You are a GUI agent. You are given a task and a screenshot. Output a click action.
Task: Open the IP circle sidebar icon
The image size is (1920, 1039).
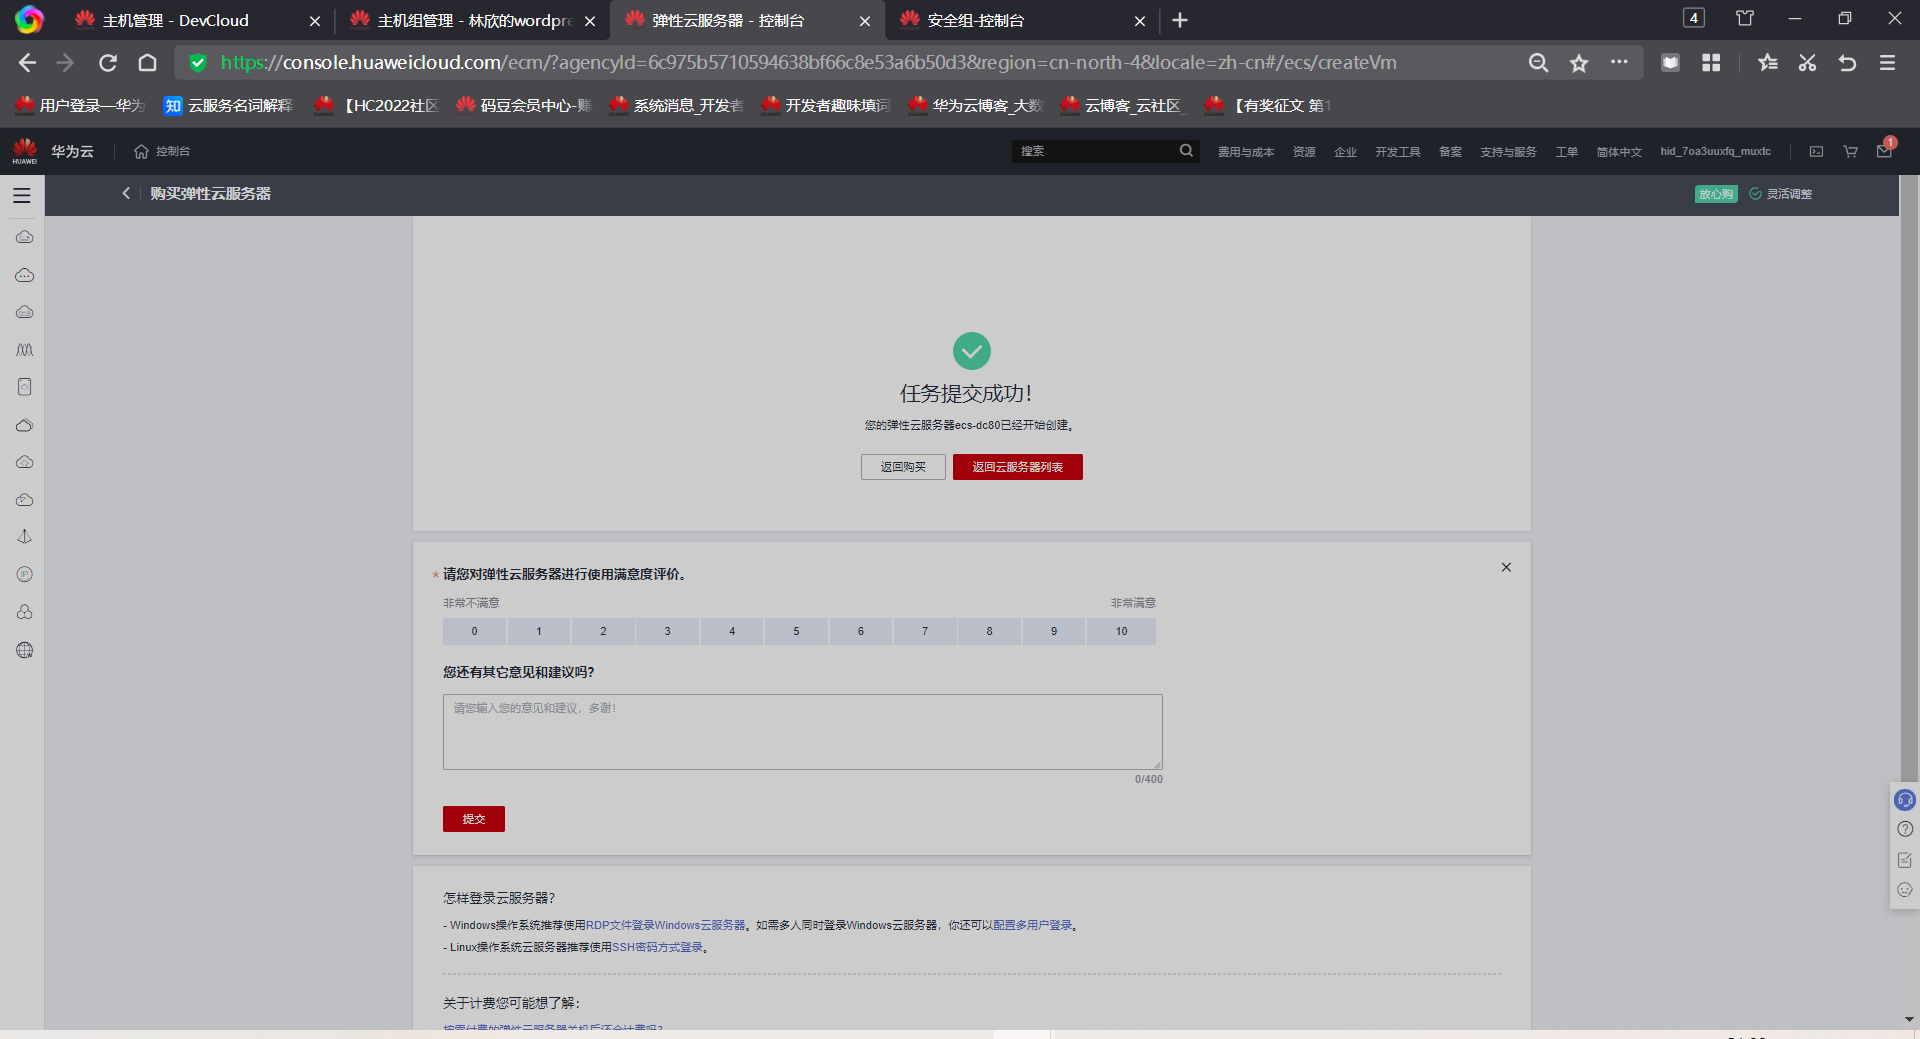(x=25, y=574)
